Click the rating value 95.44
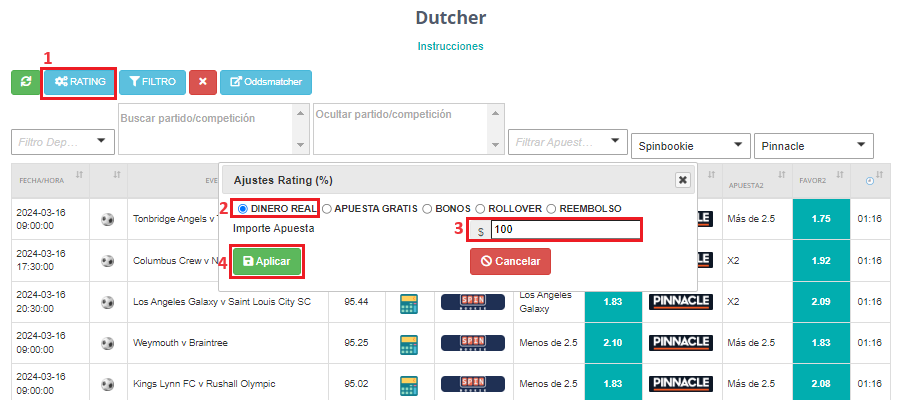The height and width of the screenshot is (400, 901). (x=356, y=302)
